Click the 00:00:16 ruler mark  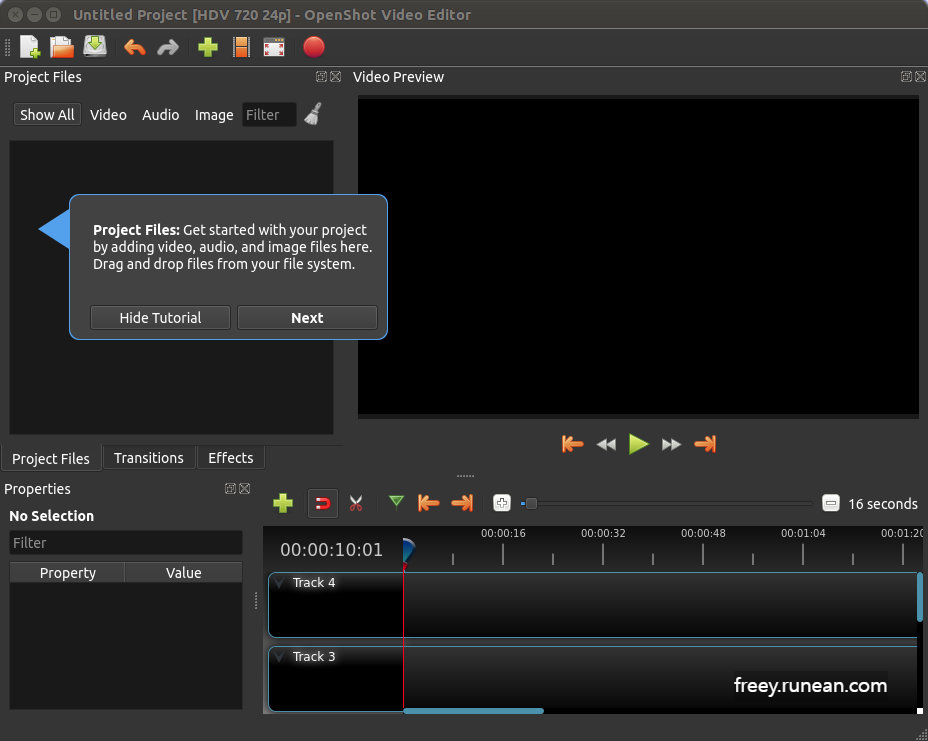pos(503,533)
